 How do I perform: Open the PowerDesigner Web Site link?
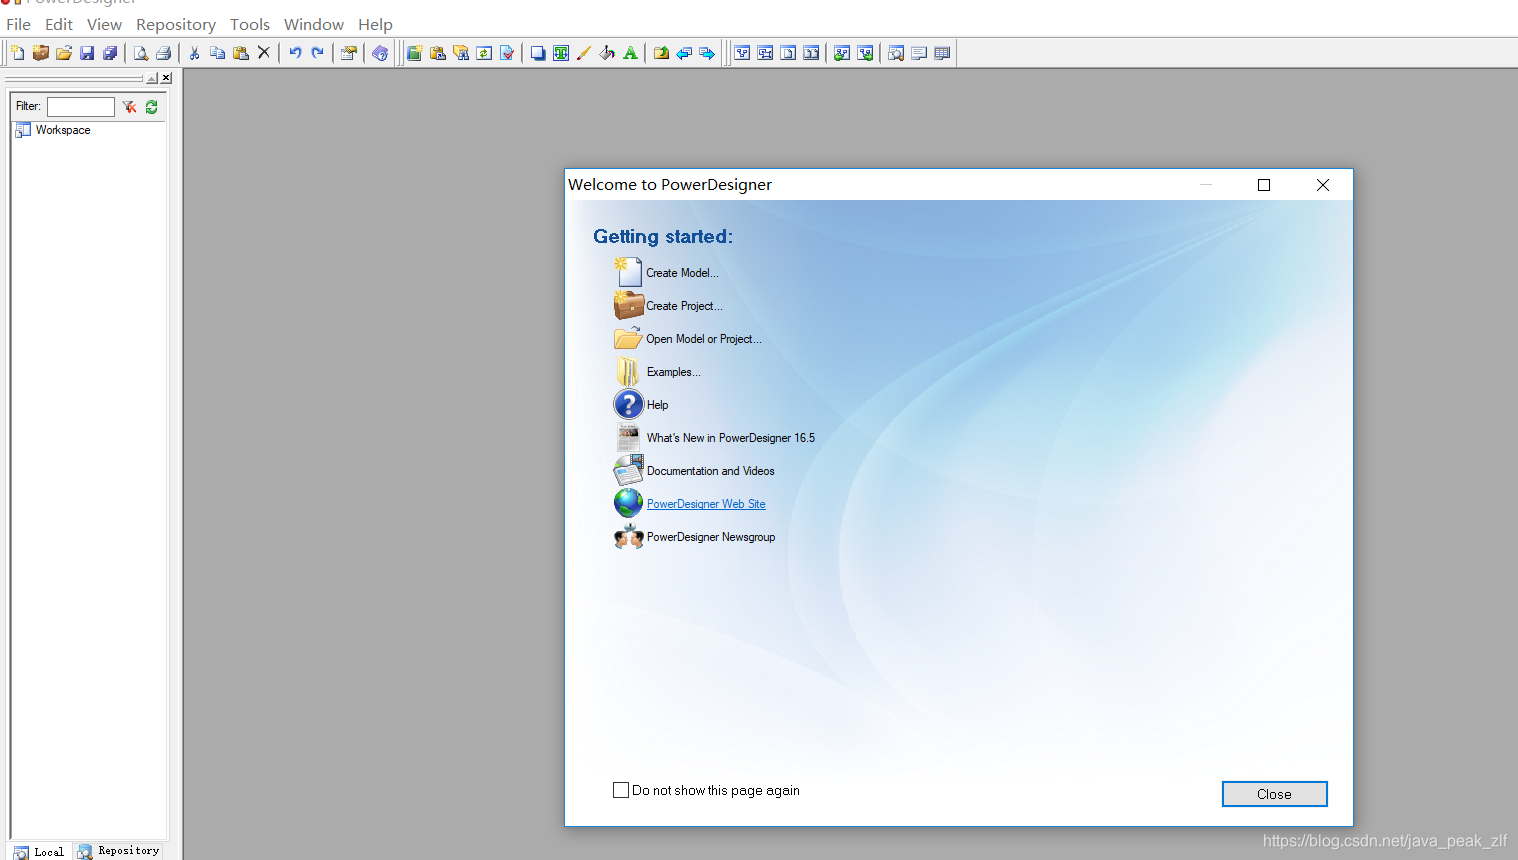(x=706, y=504)
